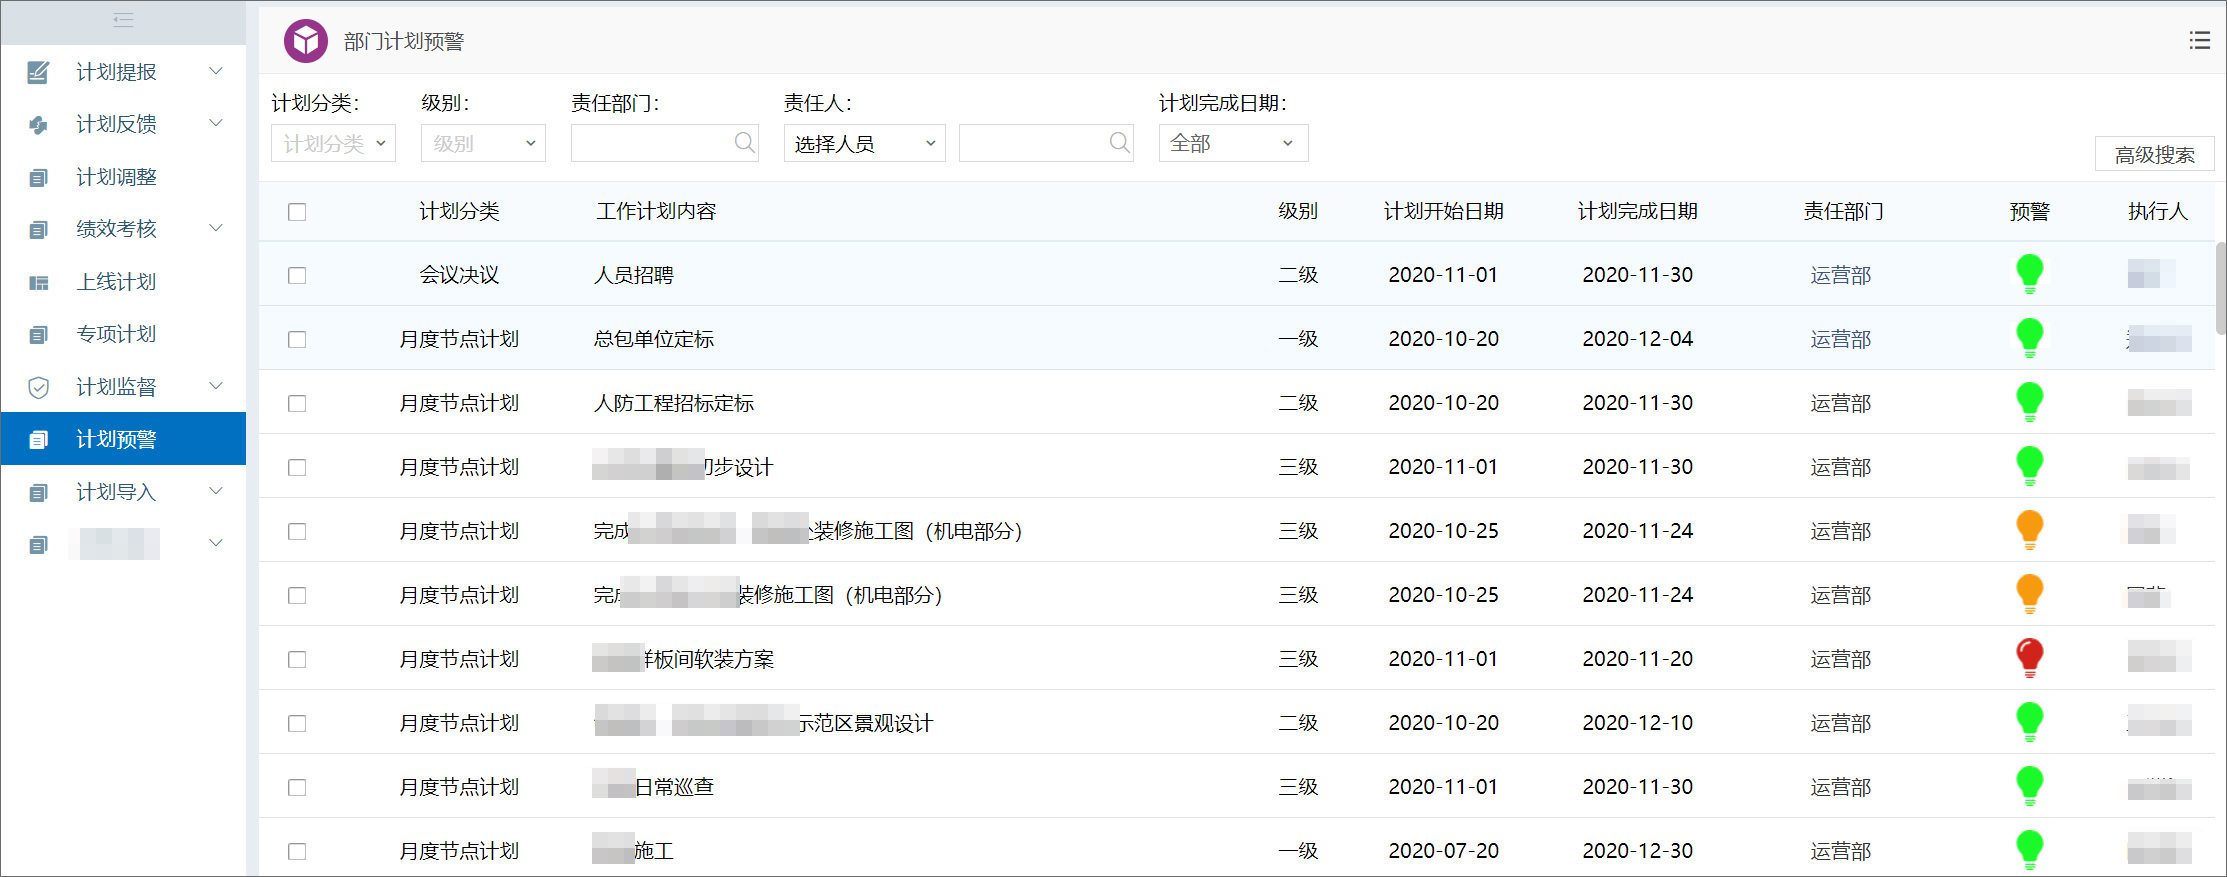This screenshot has height=877, width=2227.
Task: Check the box for 人防工程招标定标 row
Action: (297, 403)
